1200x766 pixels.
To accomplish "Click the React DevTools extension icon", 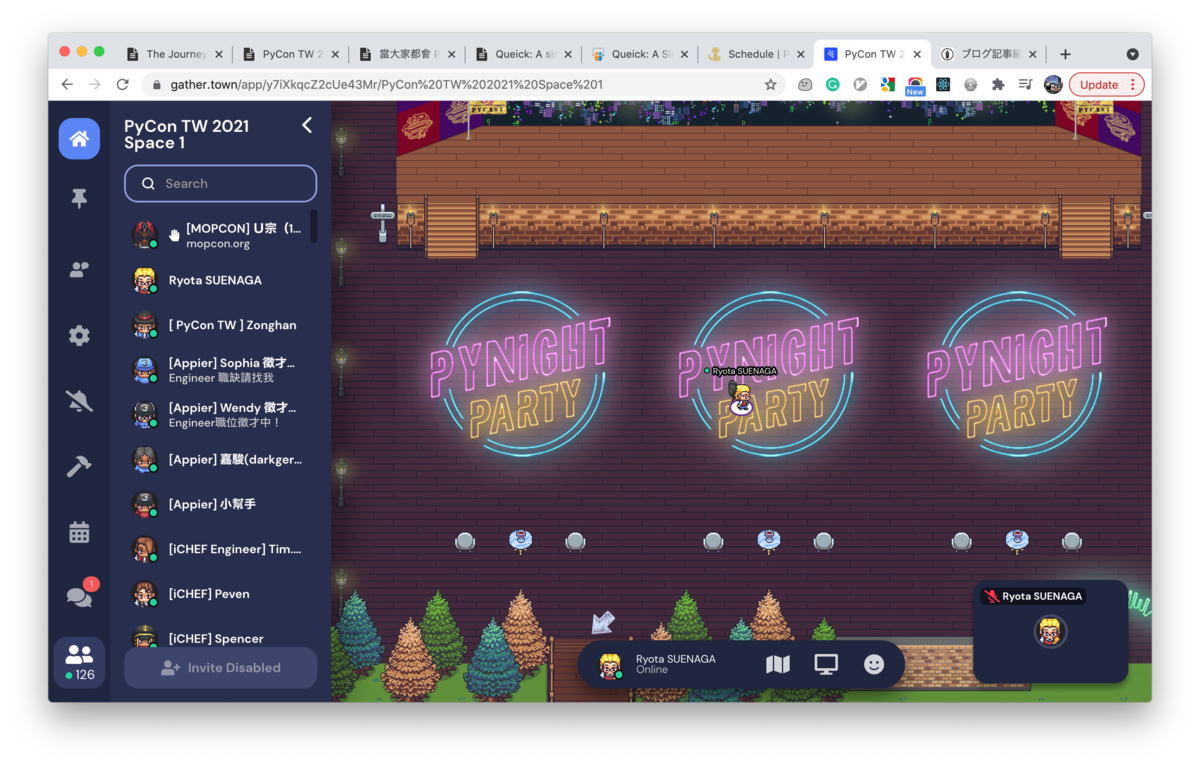I will [x=943, y=85].
